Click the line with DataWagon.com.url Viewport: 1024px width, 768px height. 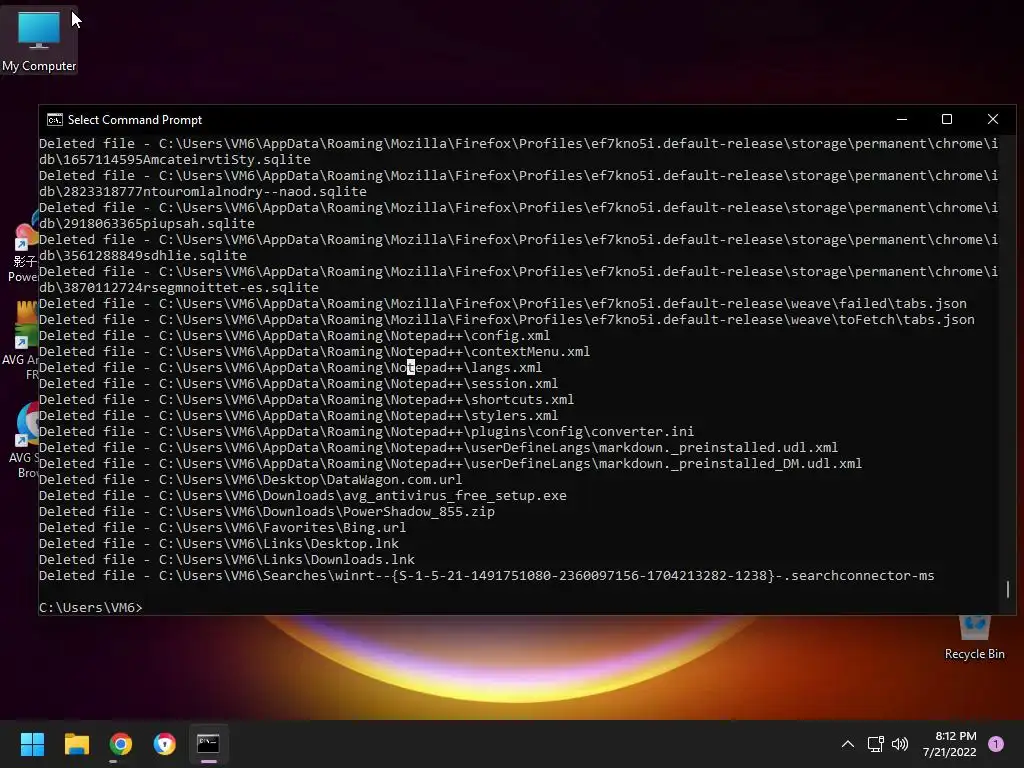(251, 479)
